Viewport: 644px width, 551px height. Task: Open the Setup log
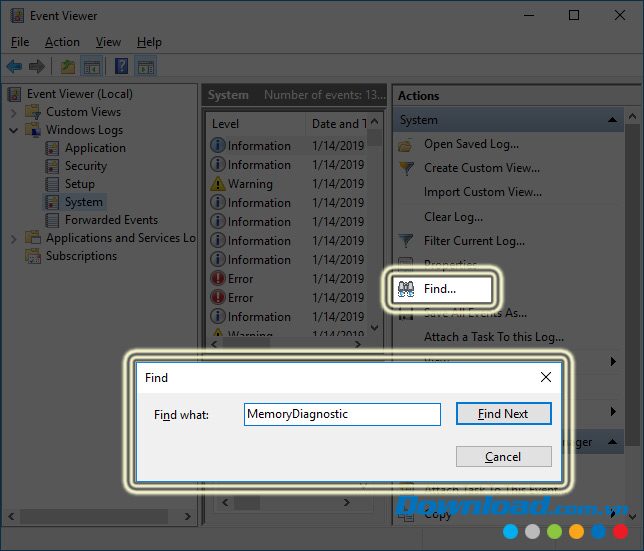point(80,184)
